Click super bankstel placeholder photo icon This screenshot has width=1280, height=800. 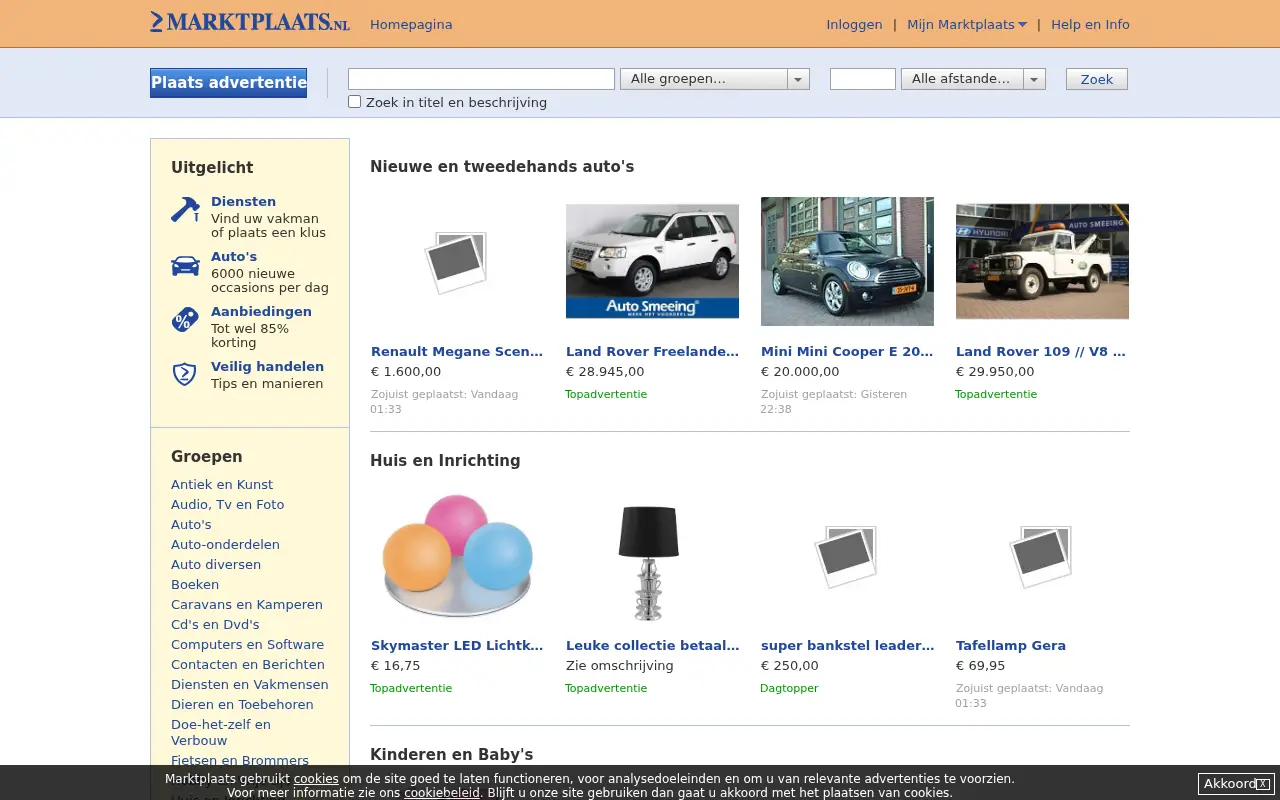[x=847, y=556]
